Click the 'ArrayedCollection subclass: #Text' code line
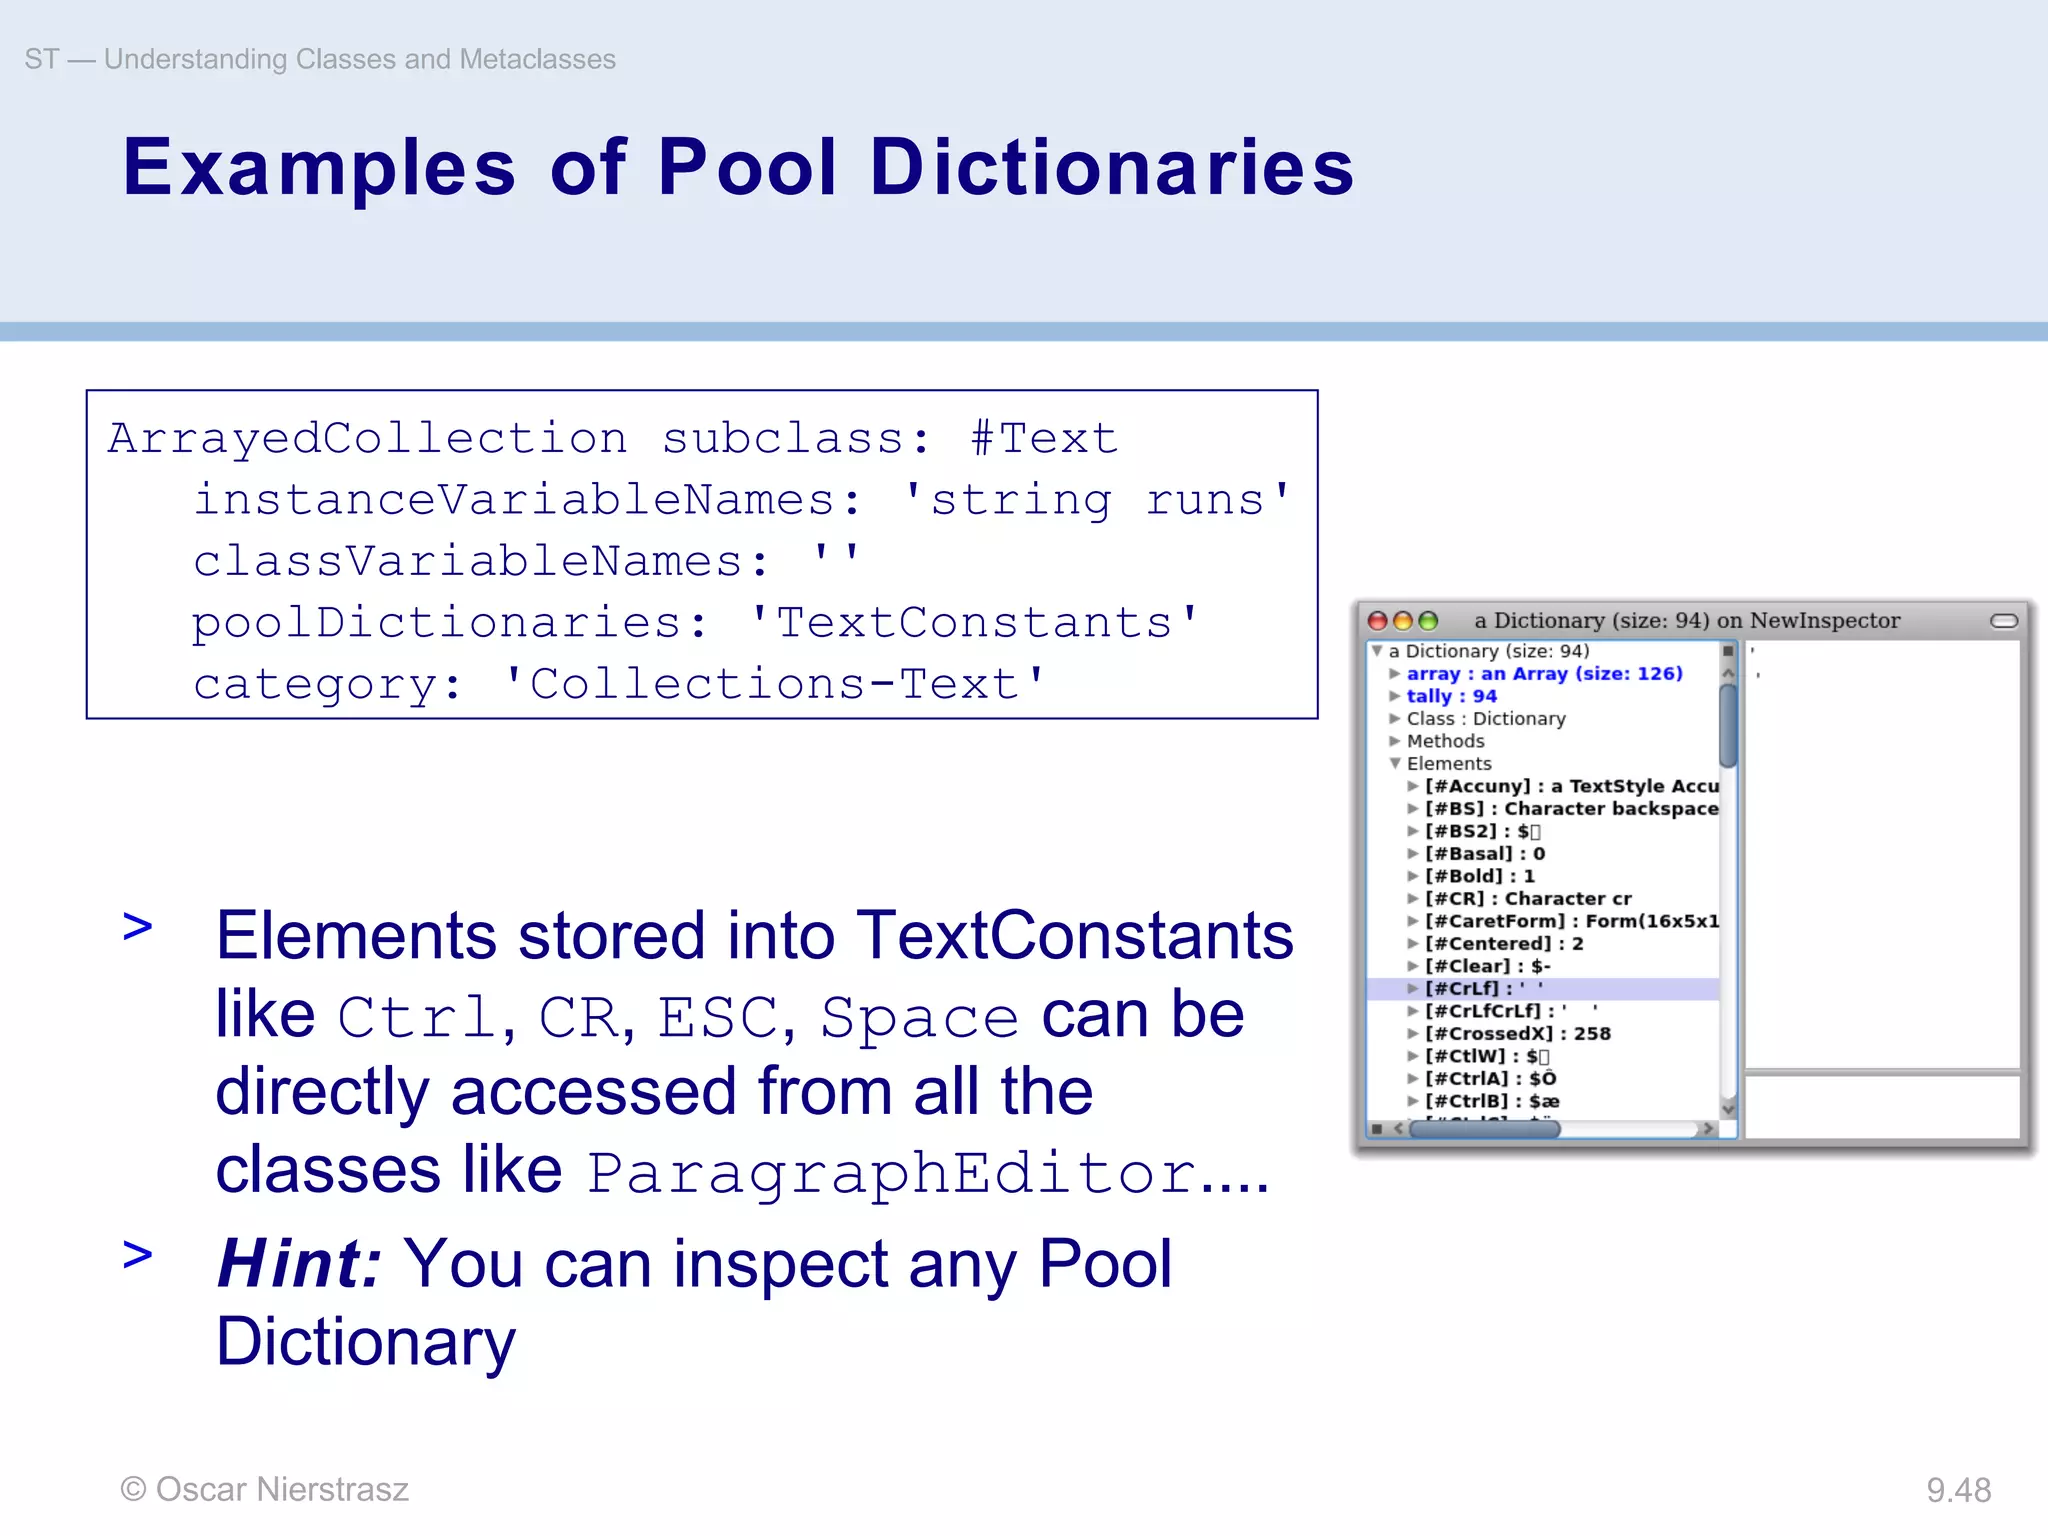Image resolution: width=2048 pixels, height=1536 pixels. (x=612, y=438)
